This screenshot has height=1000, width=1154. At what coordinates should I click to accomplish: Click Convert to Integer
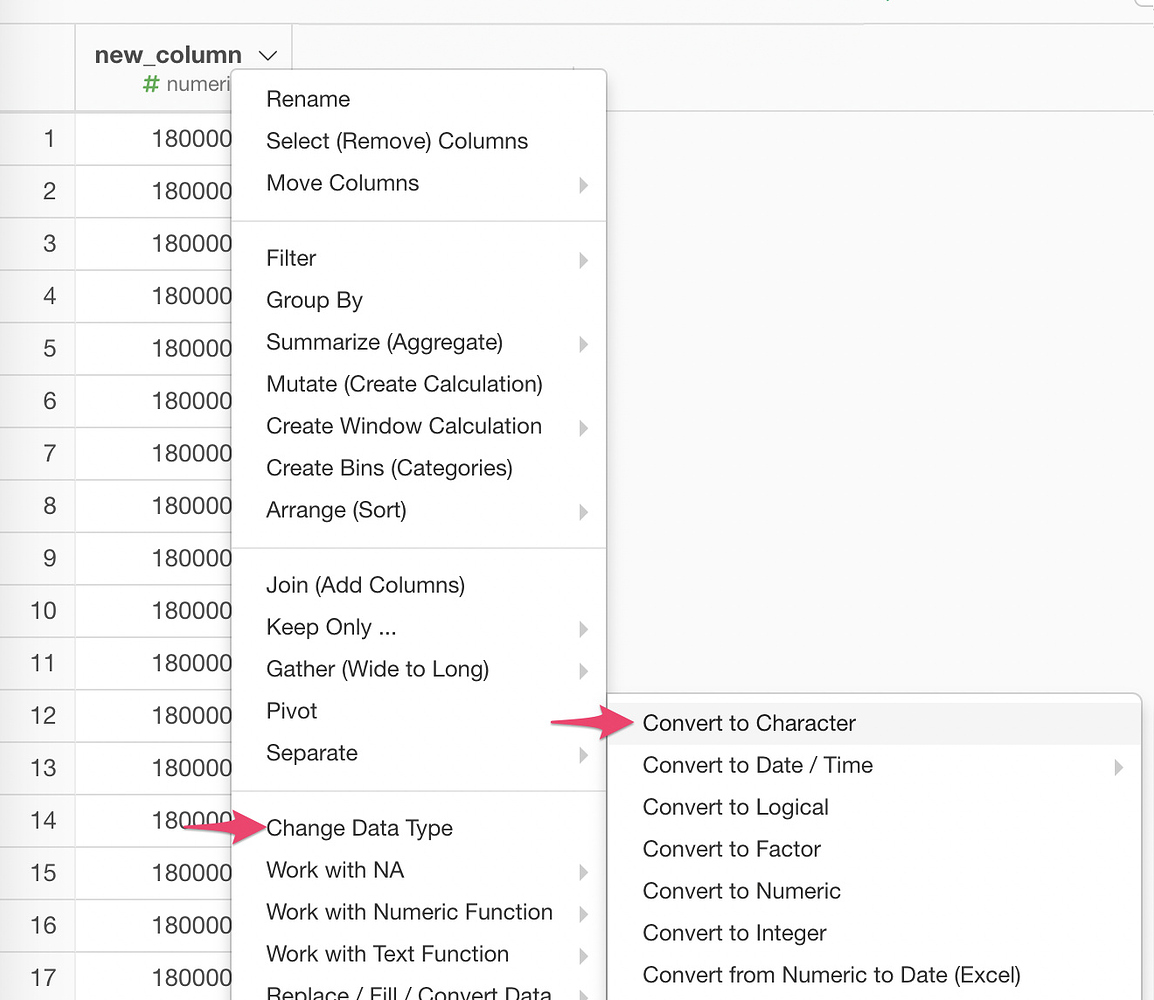[734, 933]
